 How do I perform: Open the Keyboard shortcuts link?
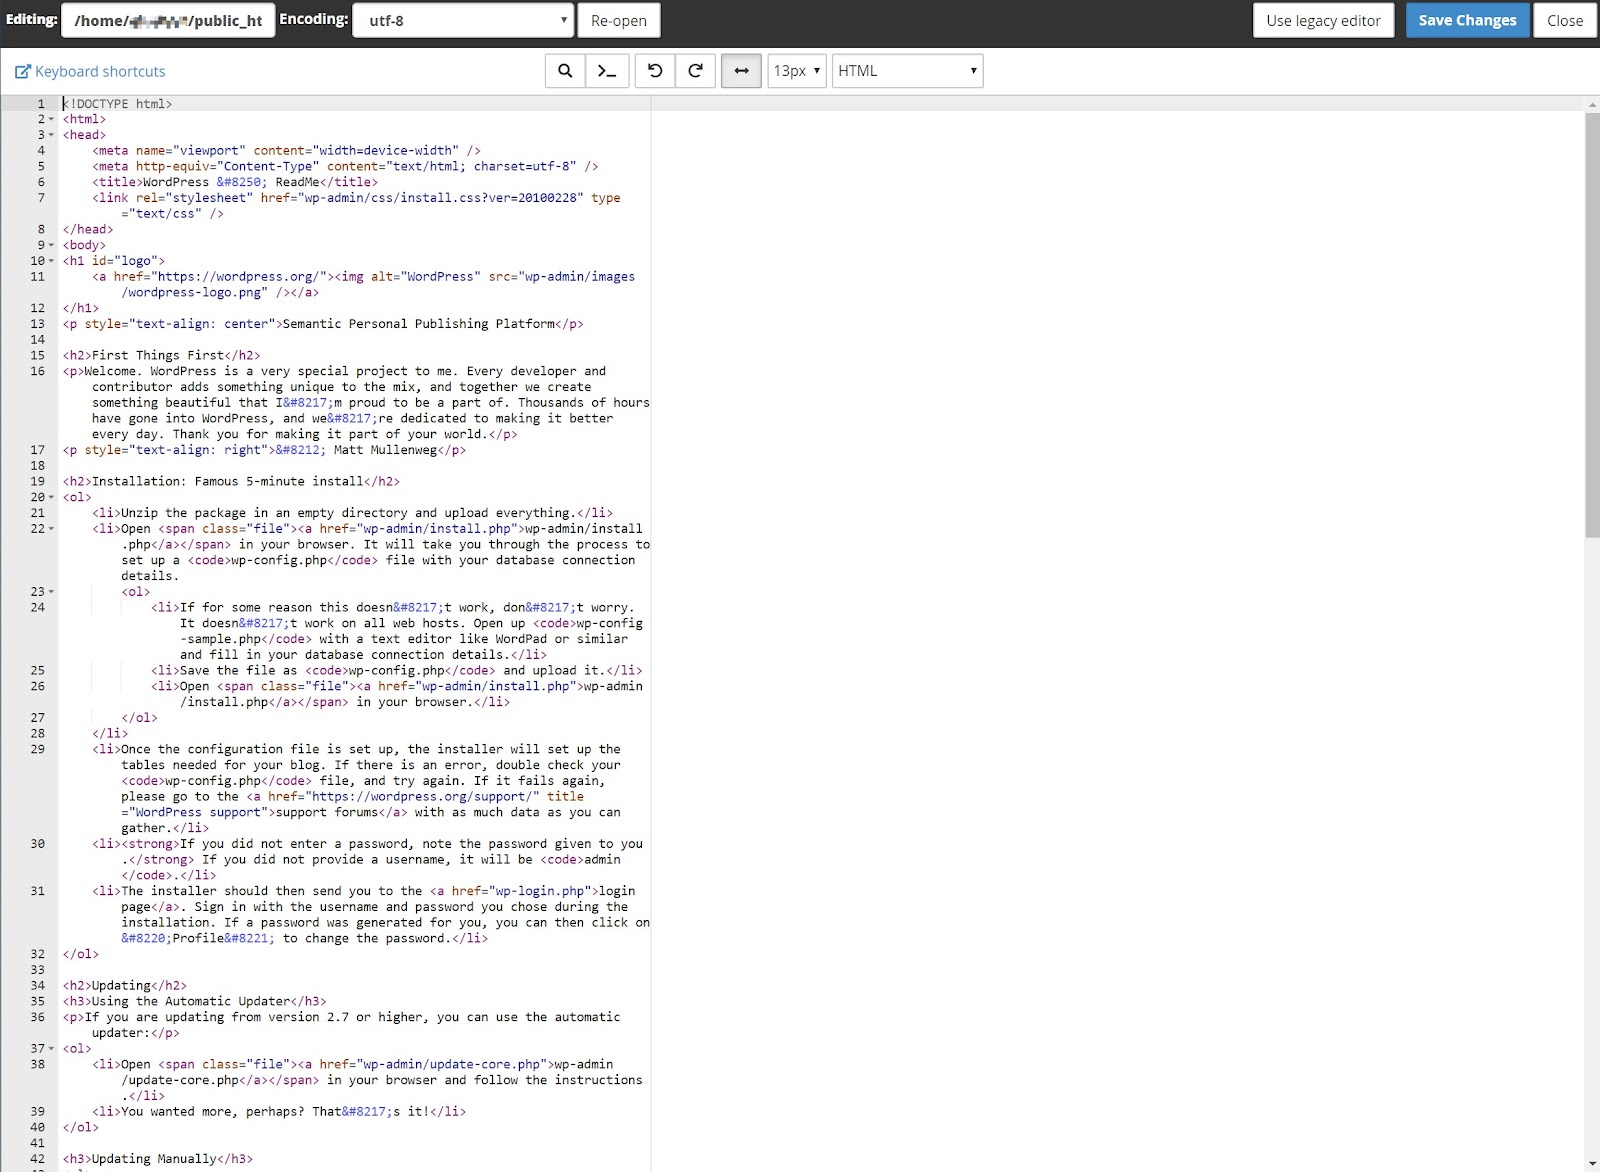tap(90, 72)
